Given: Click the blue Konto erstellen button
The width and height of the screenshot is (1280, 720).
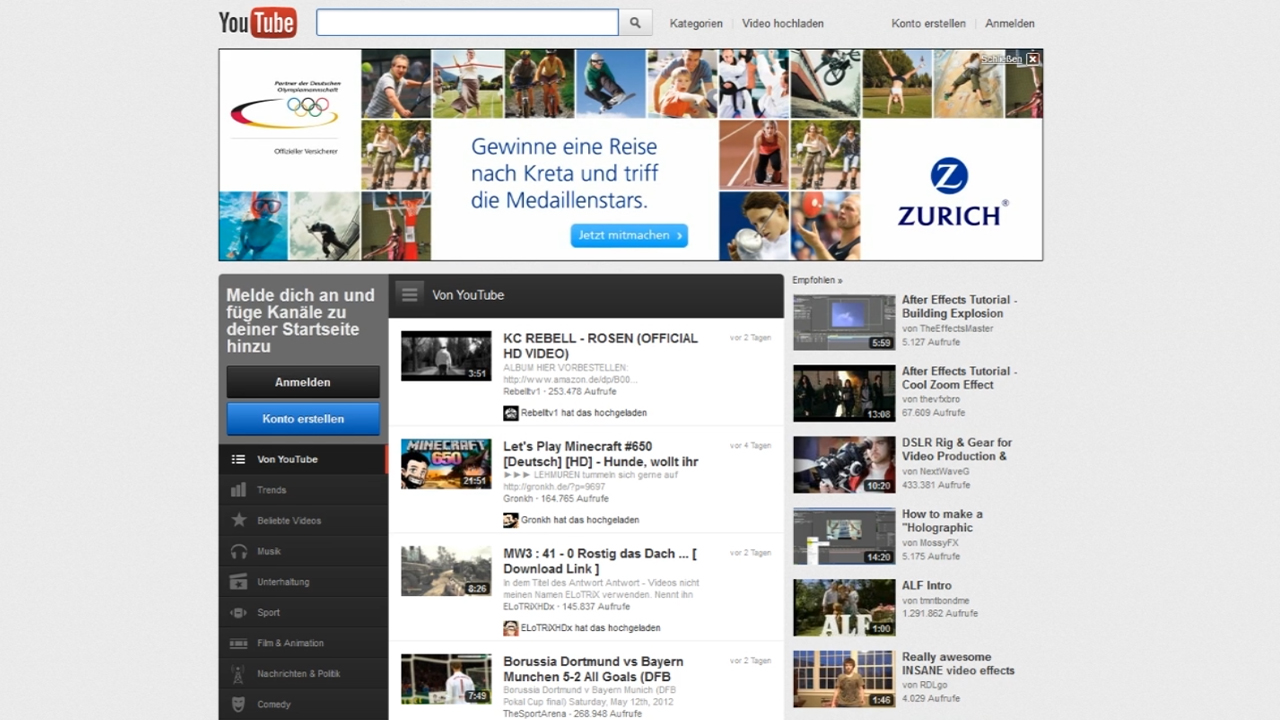Looking at the screenshot, I should click(x=303, y=419).
